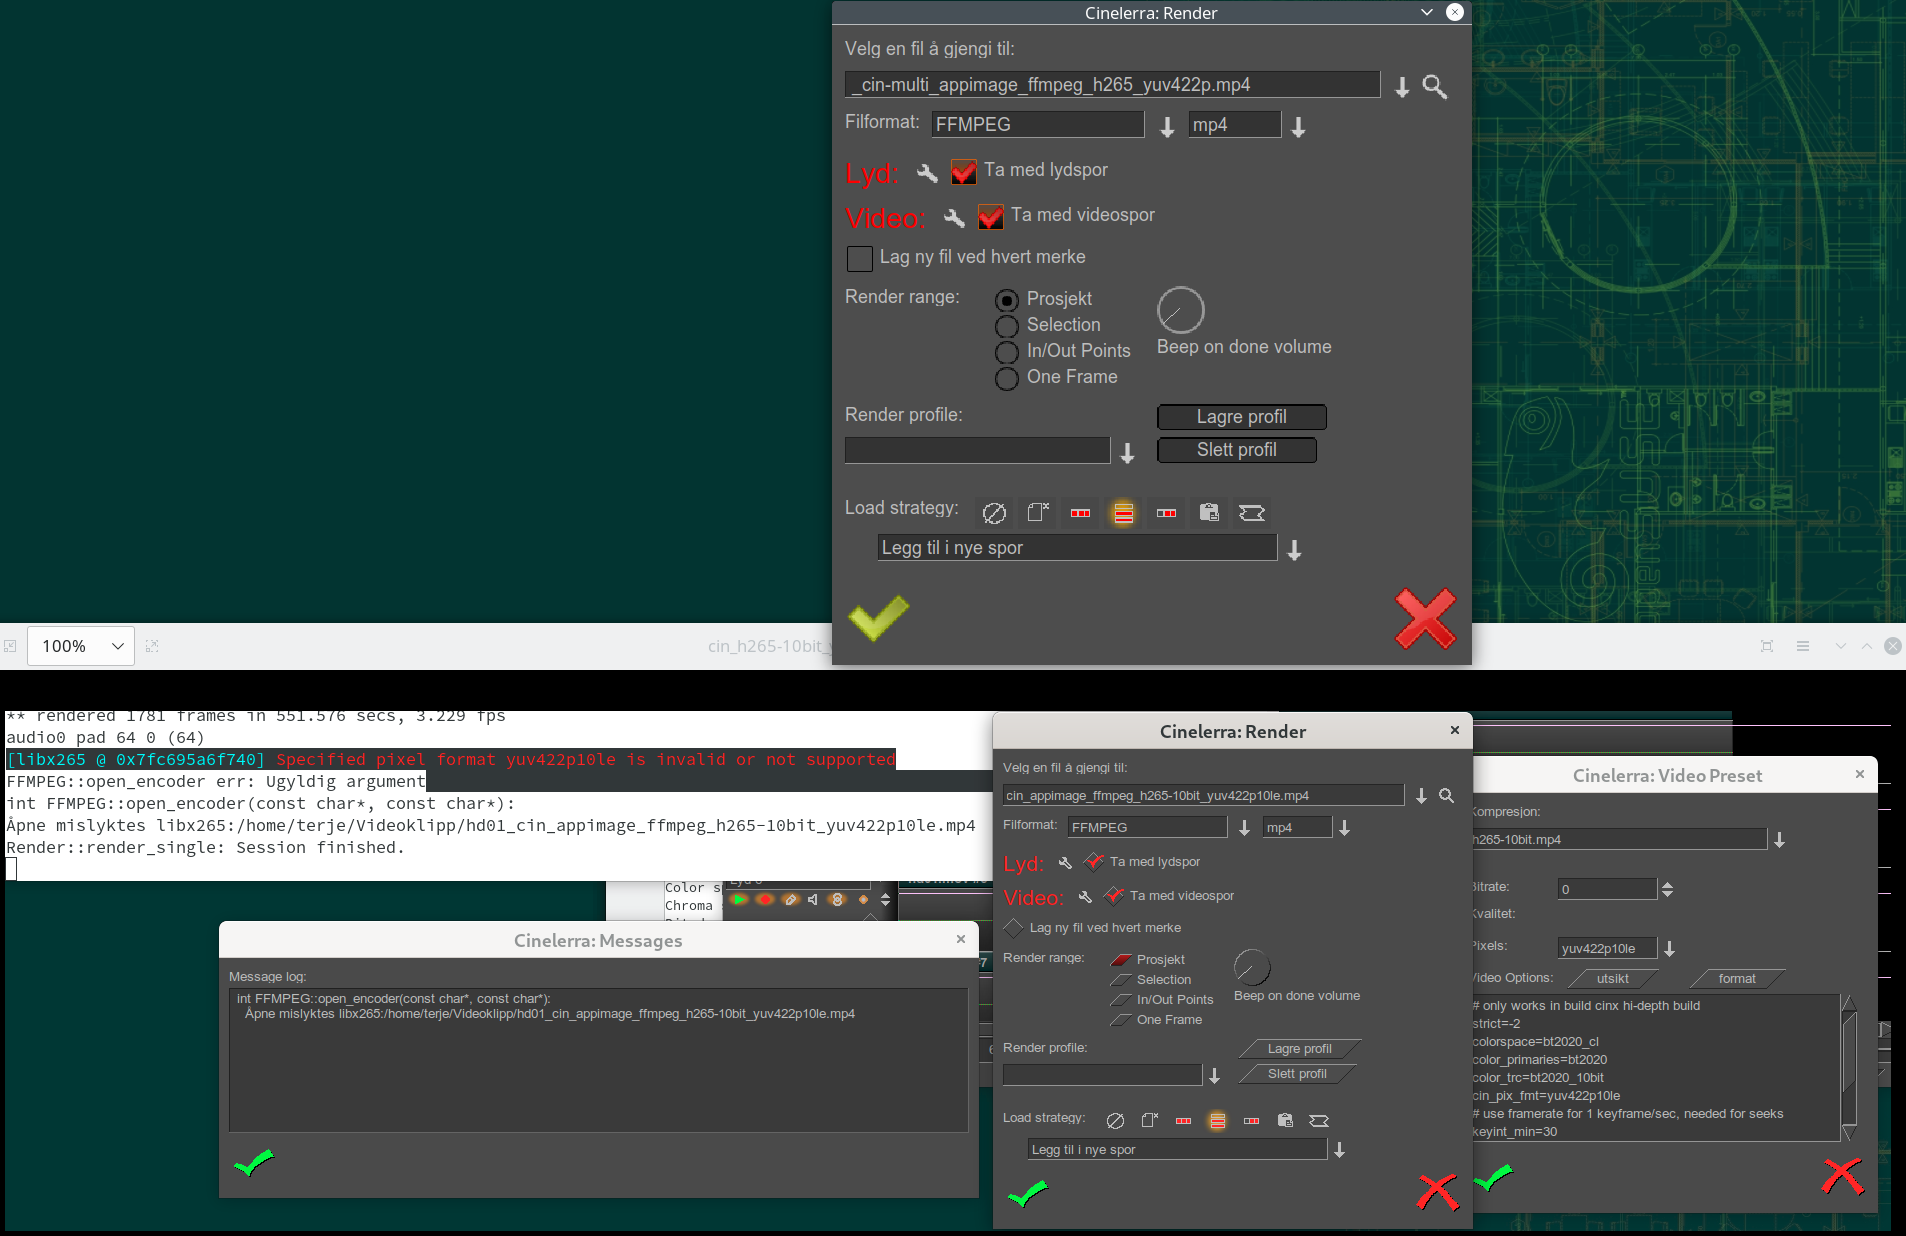The image size is (1906, 1236).
Task: Select 'Insert nothing' load strategy in upper Render dialog
Action: (994, 513)
